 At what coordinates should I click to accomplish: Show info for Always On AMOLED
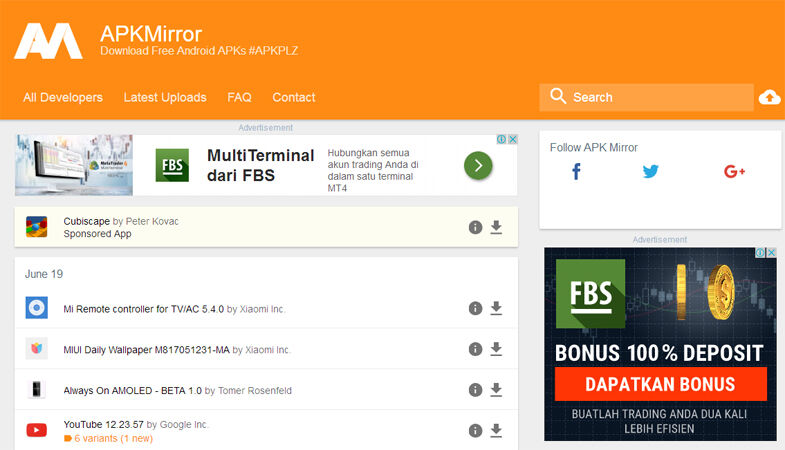click(475, 390)
